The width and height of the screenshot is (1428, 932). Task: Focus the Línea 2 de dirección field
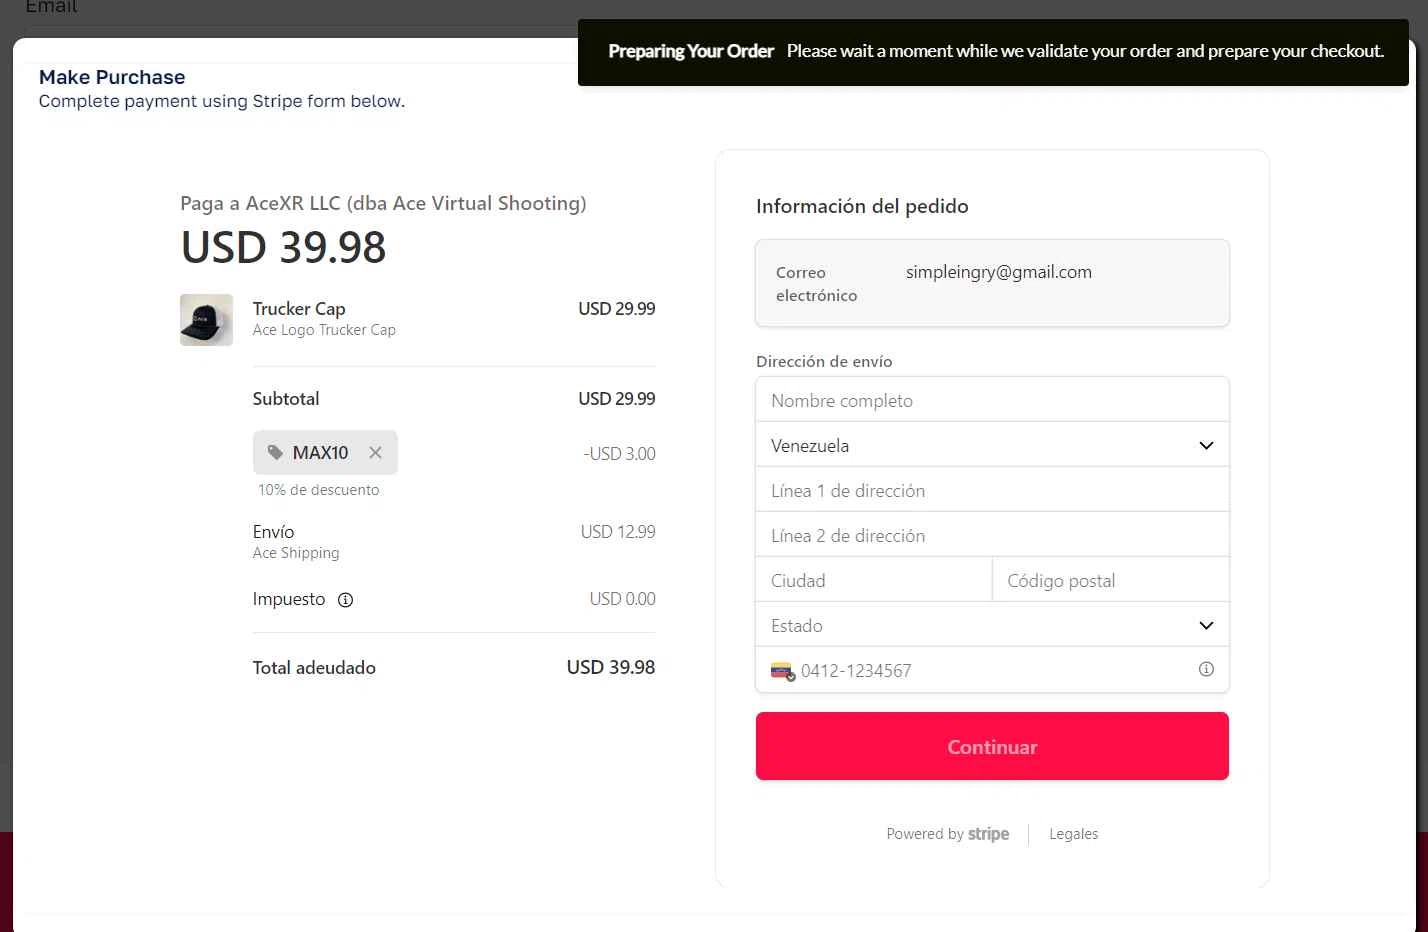coord(992,535)
